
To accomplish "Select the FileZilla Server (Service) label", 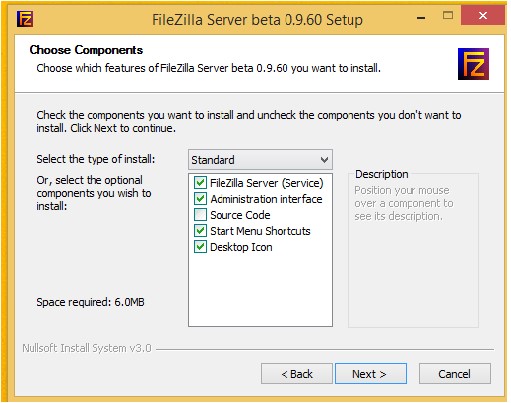I will [267, 183].
